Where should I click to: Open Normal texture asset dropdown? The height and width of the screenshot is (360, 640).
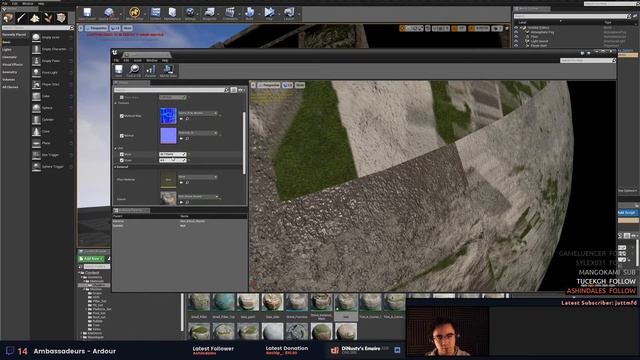pos(198,133)
